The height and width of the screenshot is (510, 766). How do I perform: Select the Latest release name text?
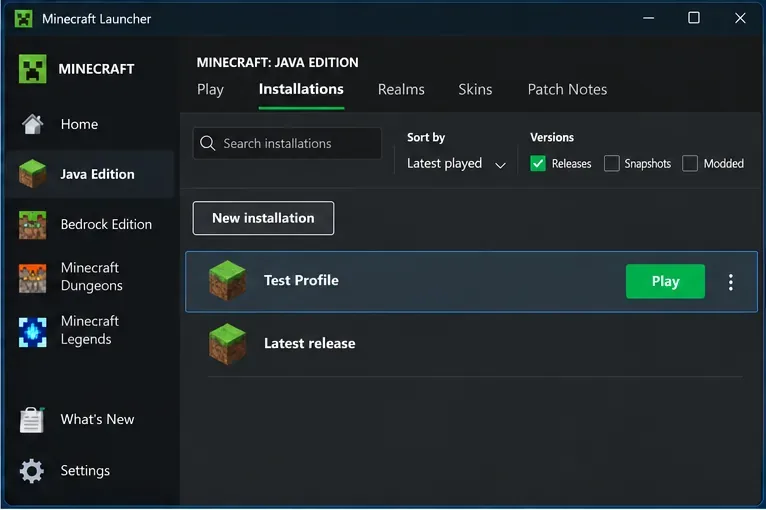(309, 343)
